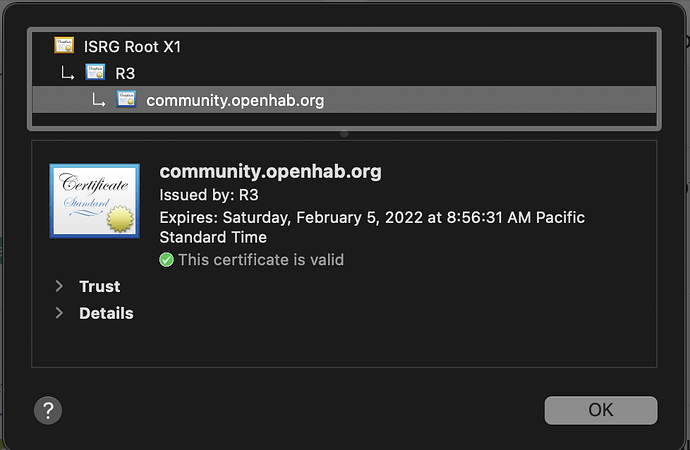This screenshot has height=450, width=690.
Task: Click the ISRG Root X1 certificate icon
Action: point(64,45)
